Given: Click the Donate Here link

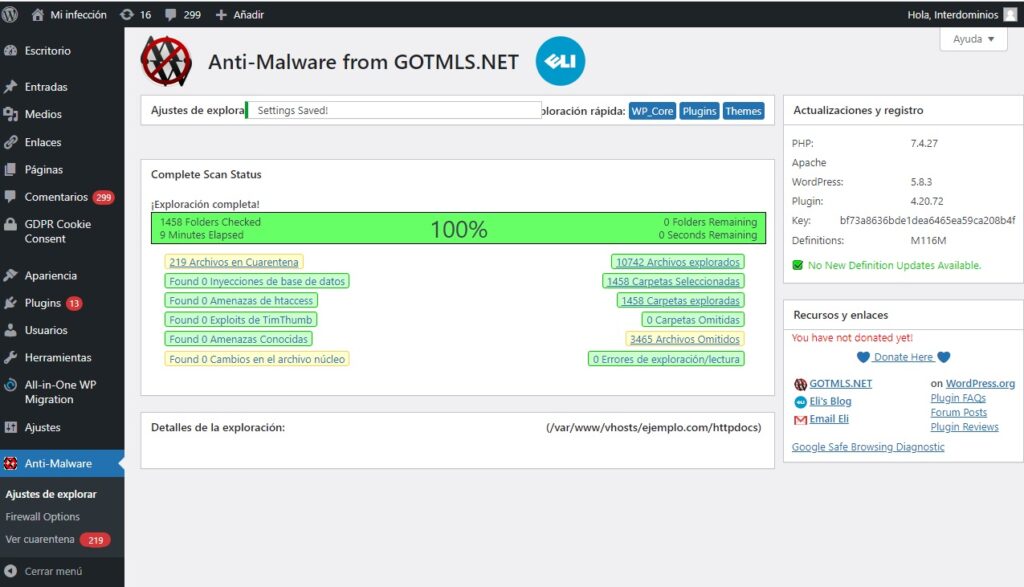Looking at the screenshot, I should pos(903,357).
